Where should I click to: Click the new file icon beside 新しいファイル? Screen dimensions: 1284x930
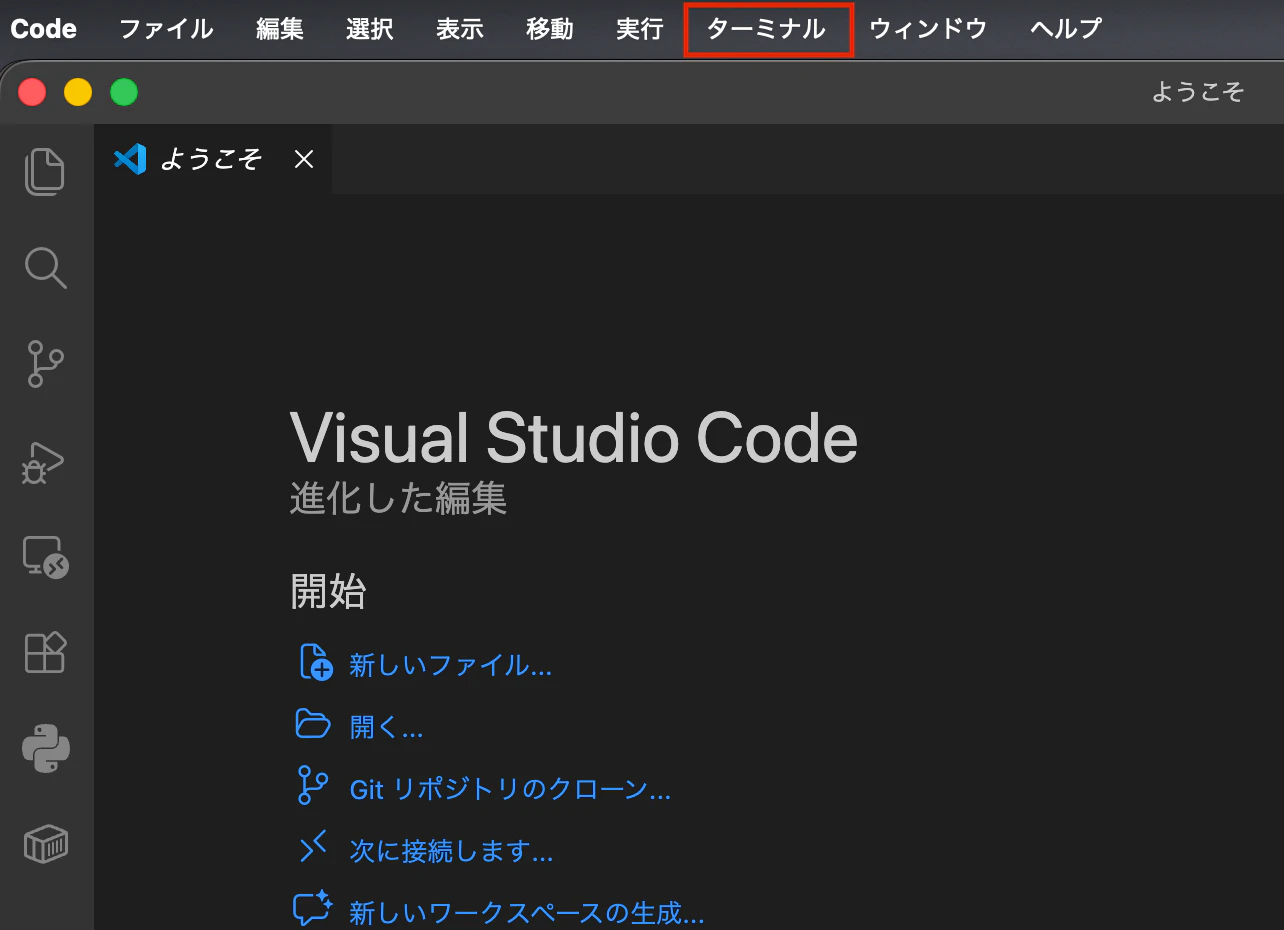(316, 663)
